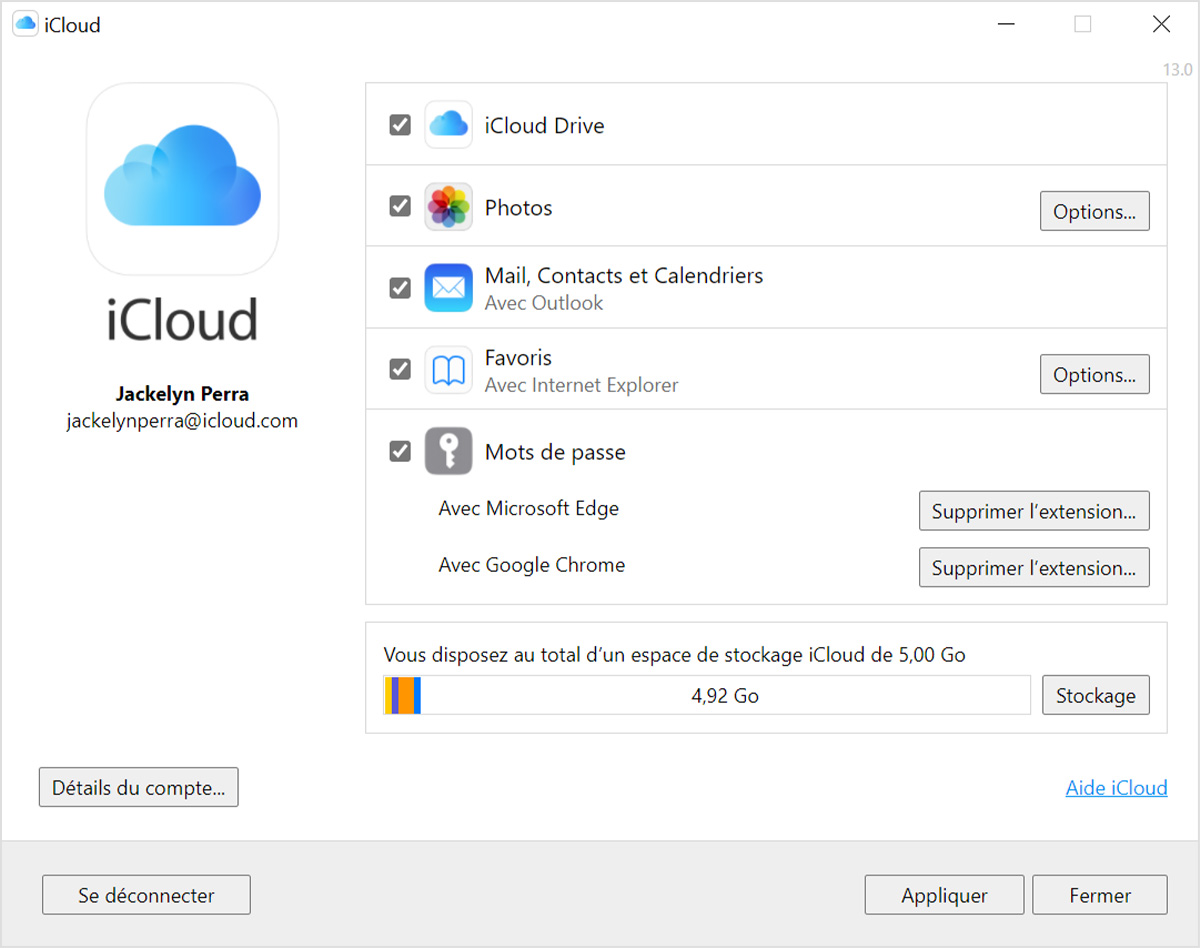Uncheck the Photos checkbox
Viewport: 1200px width, 948px height.
tap(400, 206)
